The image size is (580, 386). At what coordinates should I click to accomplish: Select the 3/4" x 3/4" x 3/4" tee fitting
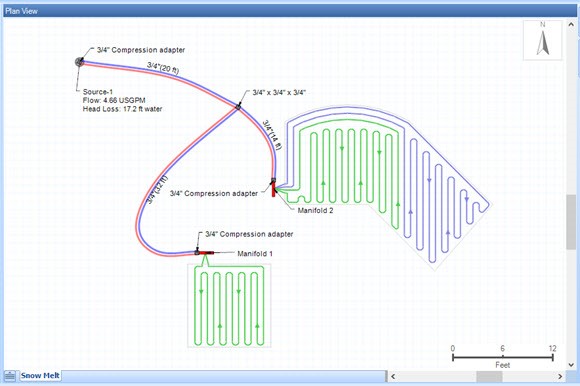point(238,107)
